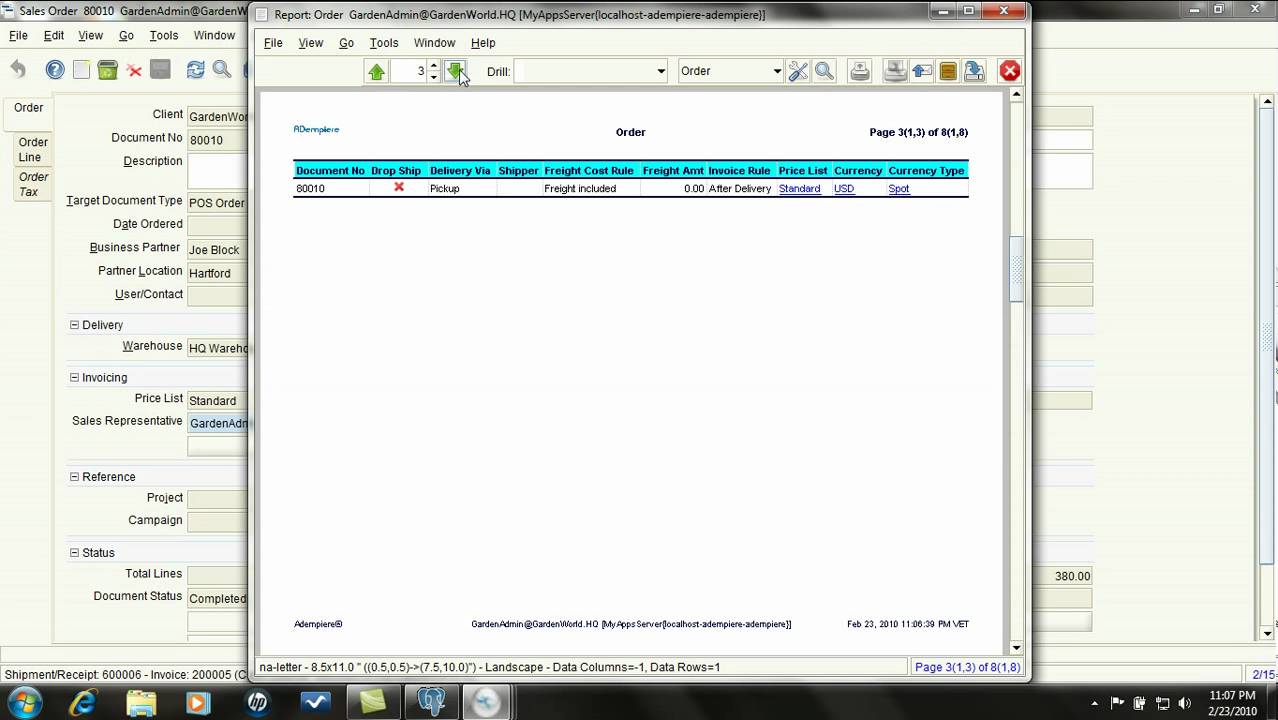Go to next report page with green down arrow
This screenshot has width=1278, height=720.
(455, 71)
